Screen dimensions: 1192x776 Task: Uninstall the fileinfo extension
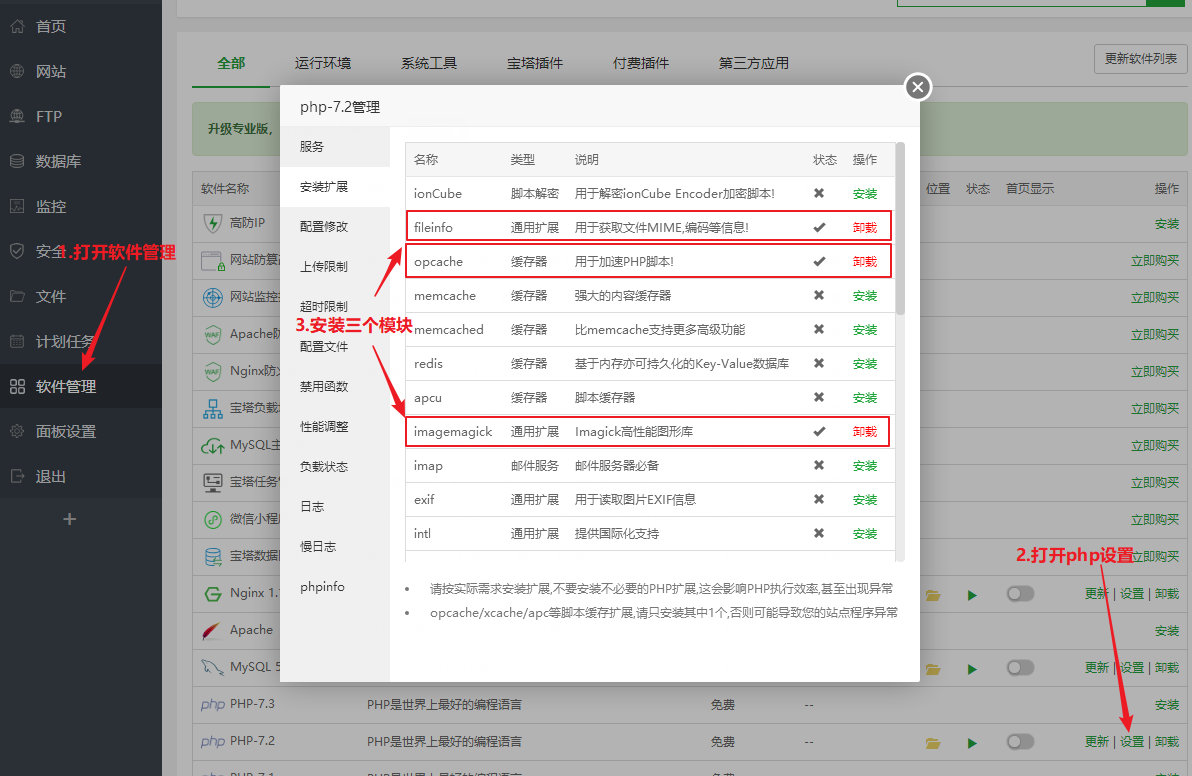point(864,228)
